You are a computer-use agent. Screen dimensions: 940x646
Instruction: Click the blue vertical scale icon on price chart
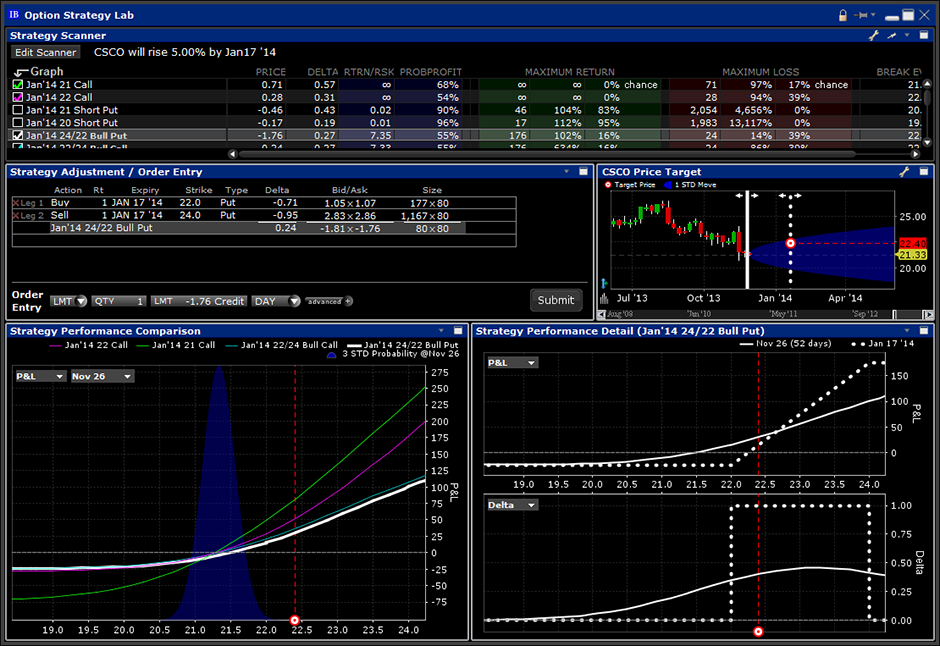(x=604, y=283)
